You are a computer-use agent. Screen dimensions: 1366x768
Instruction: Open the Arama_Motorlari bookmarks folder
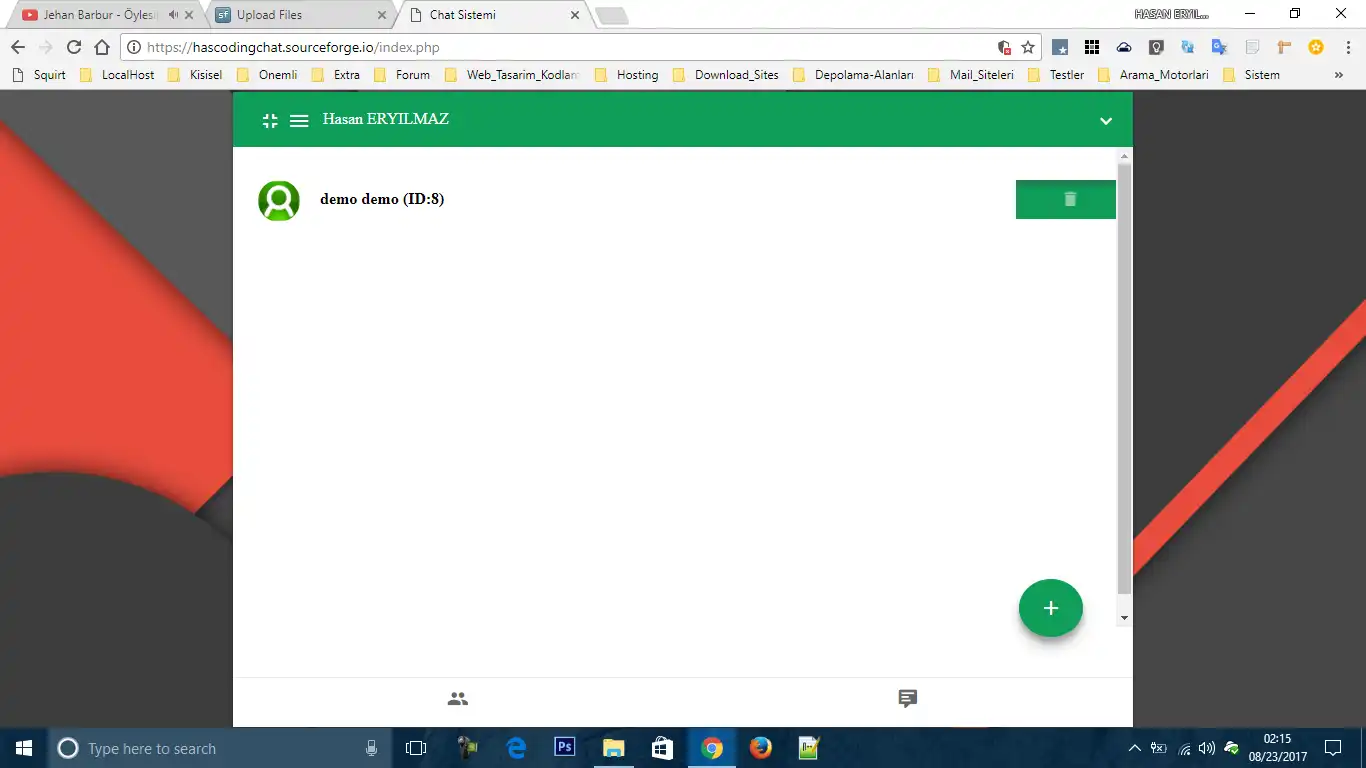click(1153, 75)
